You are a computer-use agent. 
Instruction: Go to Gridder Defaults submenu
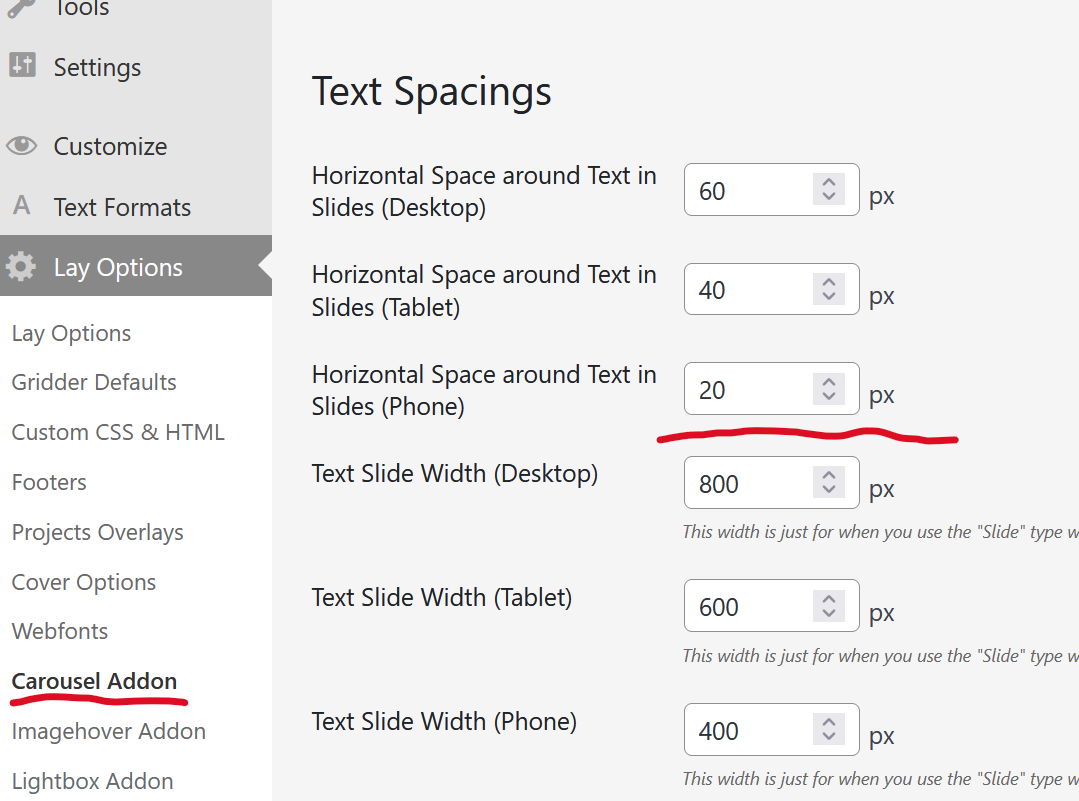94,382
